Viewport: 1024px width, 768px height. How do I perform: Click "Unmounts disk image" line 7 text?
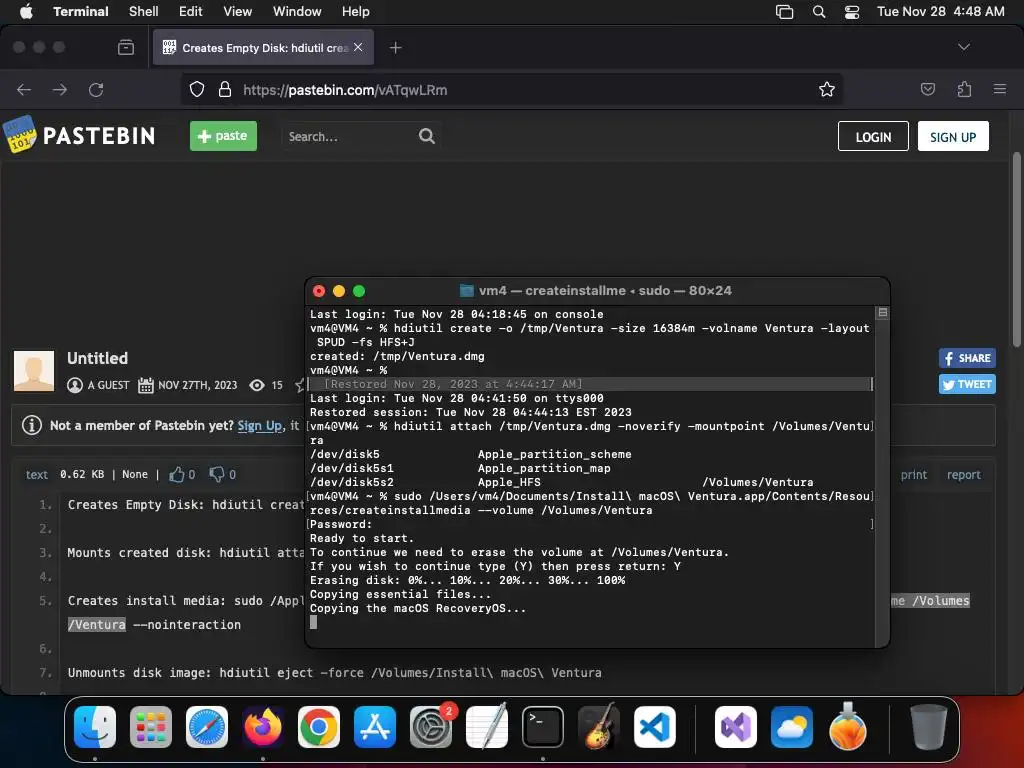(x=334, y=673)
